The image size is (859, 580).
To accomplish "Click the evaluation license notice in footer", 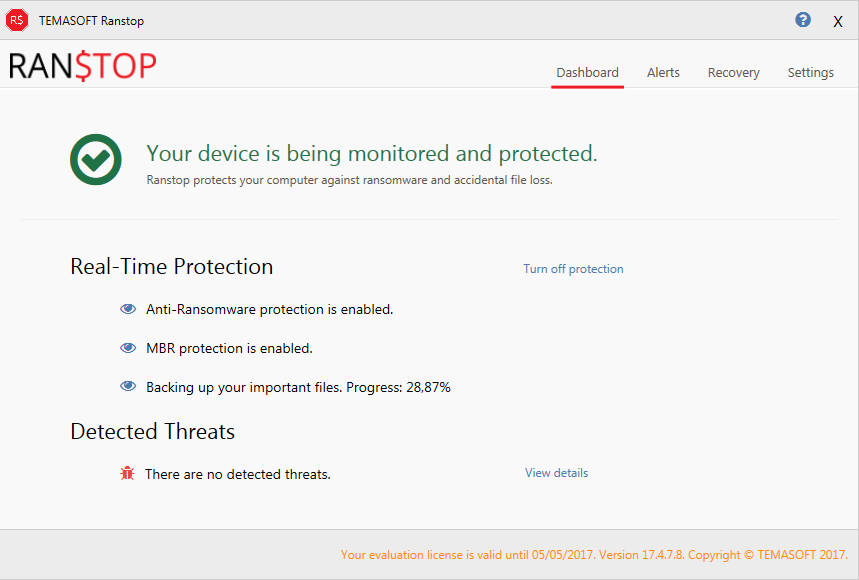I will pyautogui.click(x=594, y=555).
